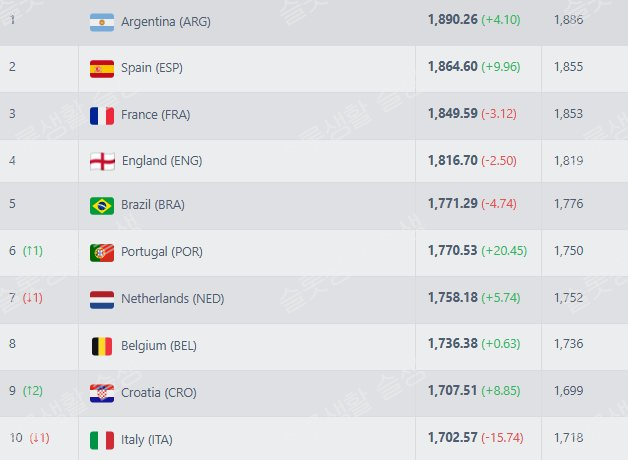Screen dimensions: 628x460
Task: Click the Italy flag icon
Action: [102, 440]
